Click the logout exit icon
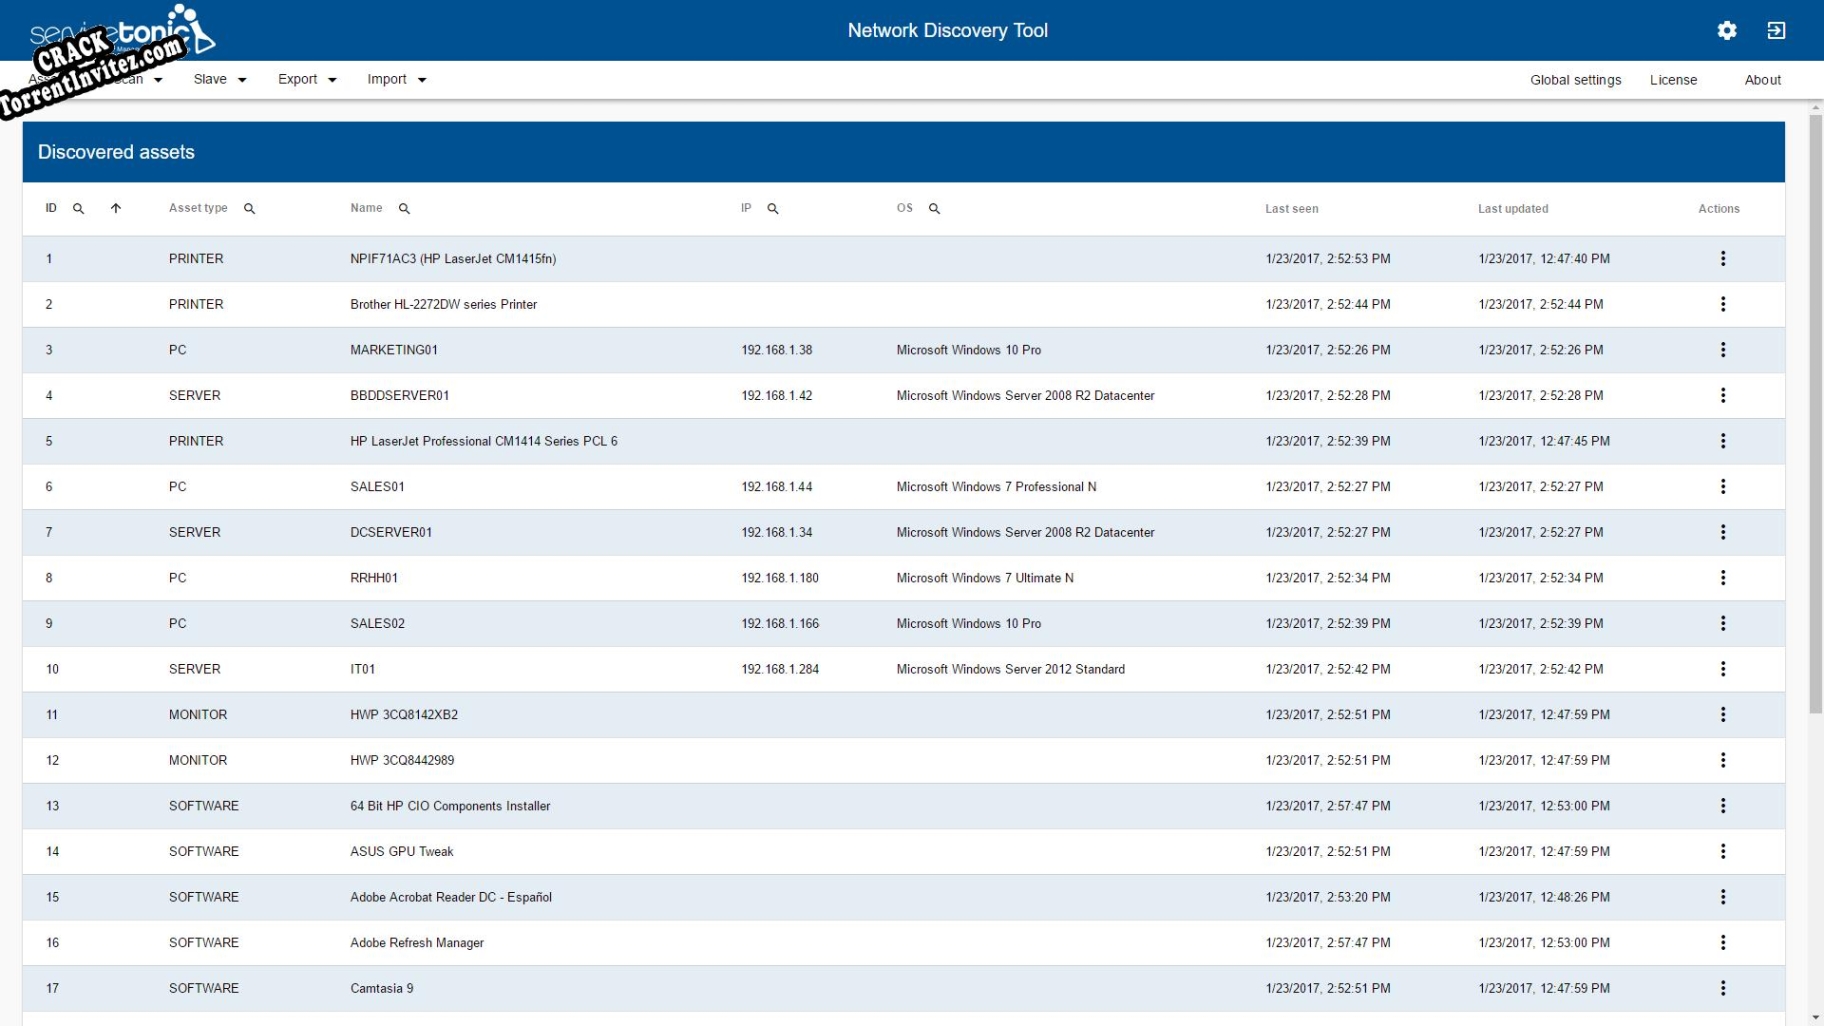The width and height of the screenshot is (1824, 1026). point(1778,30)
